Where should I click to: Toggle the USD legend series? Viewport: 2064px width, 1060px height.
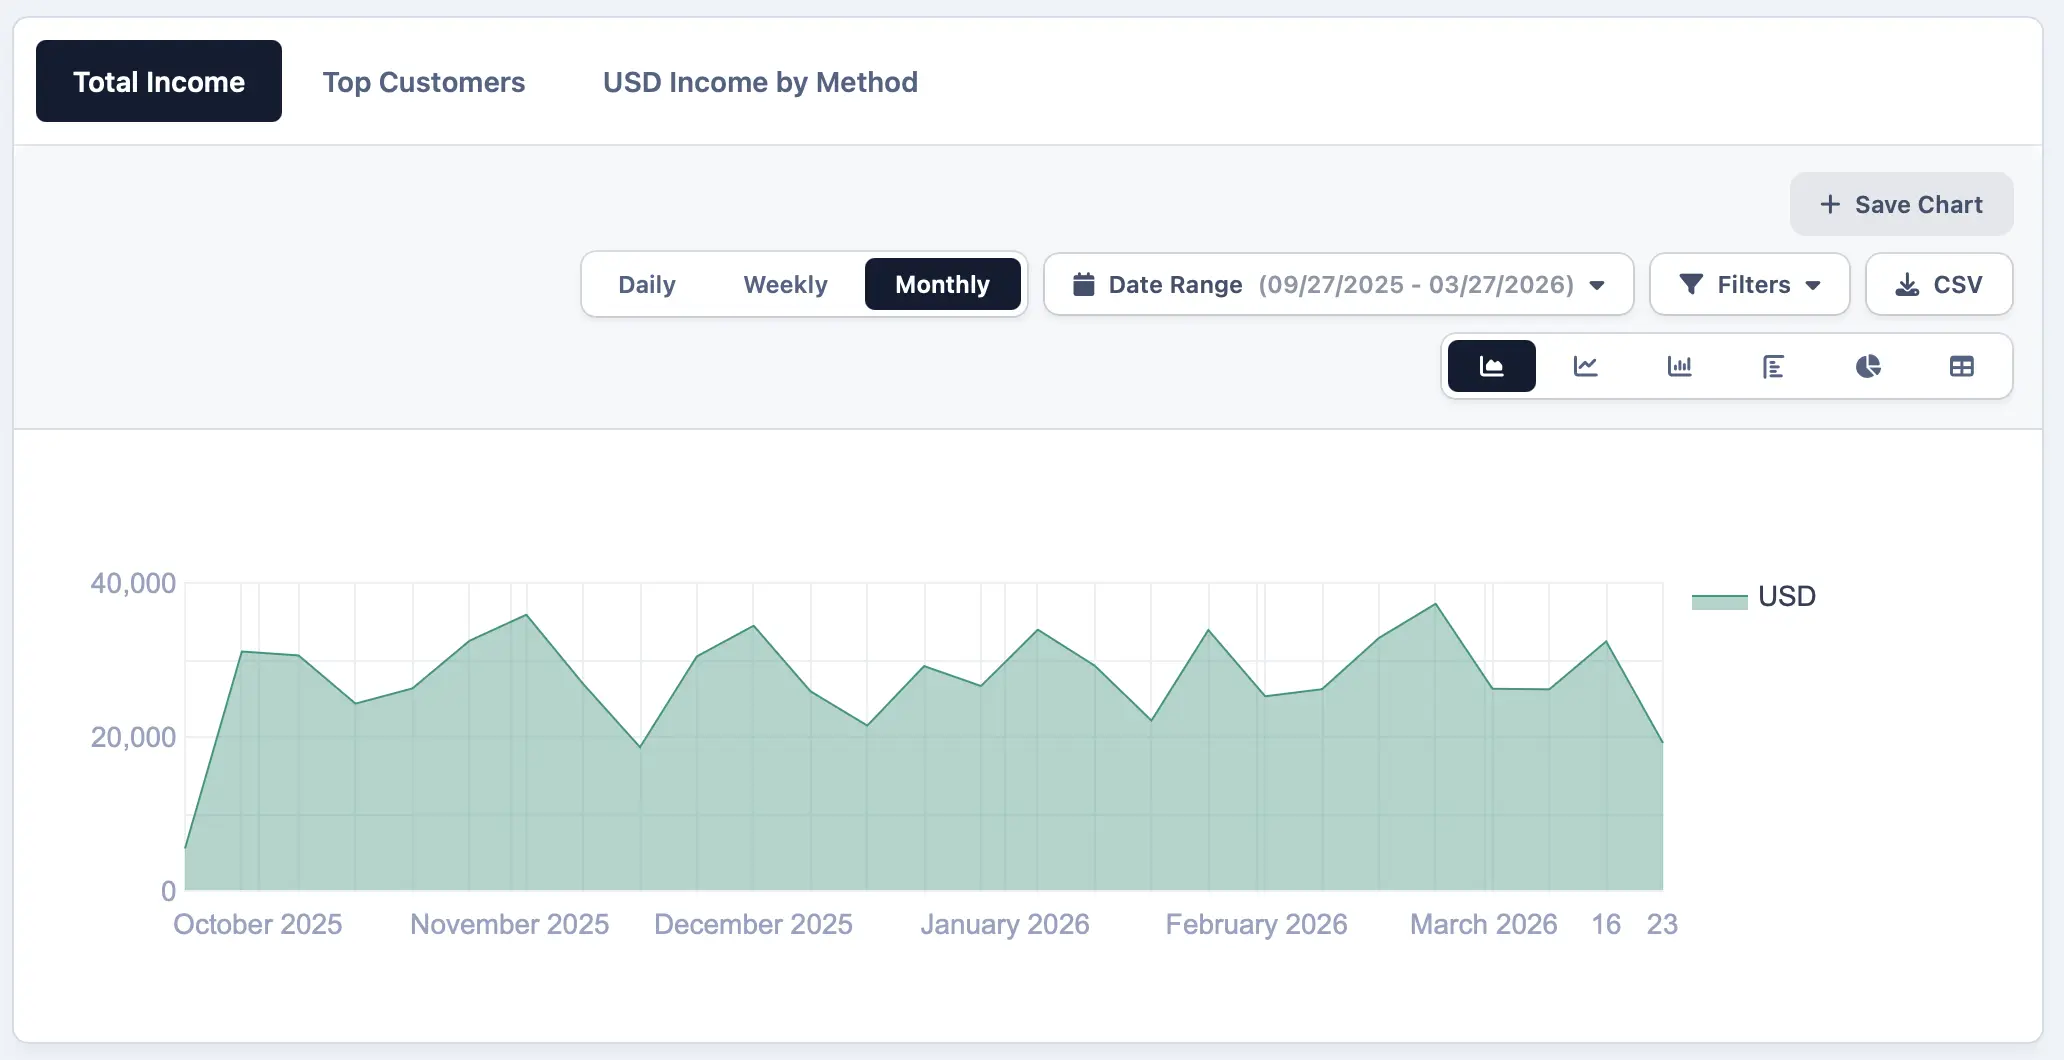[x=1754, y=597]
